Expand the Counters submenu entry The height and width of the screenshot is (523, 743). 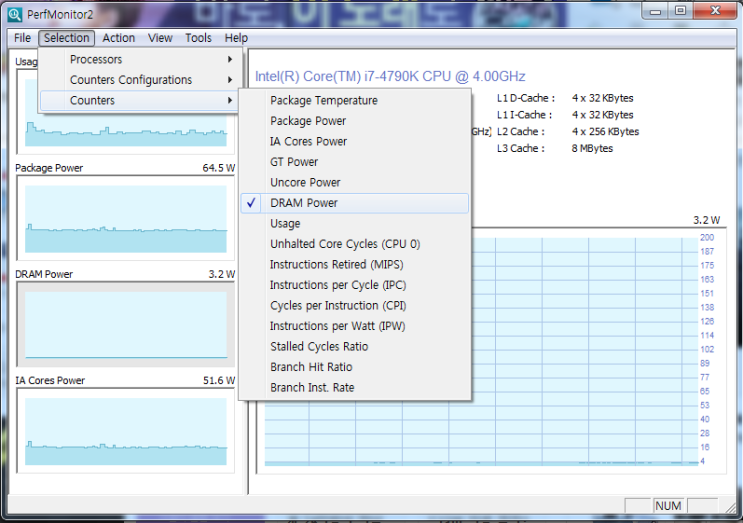(x=137, y=100)
